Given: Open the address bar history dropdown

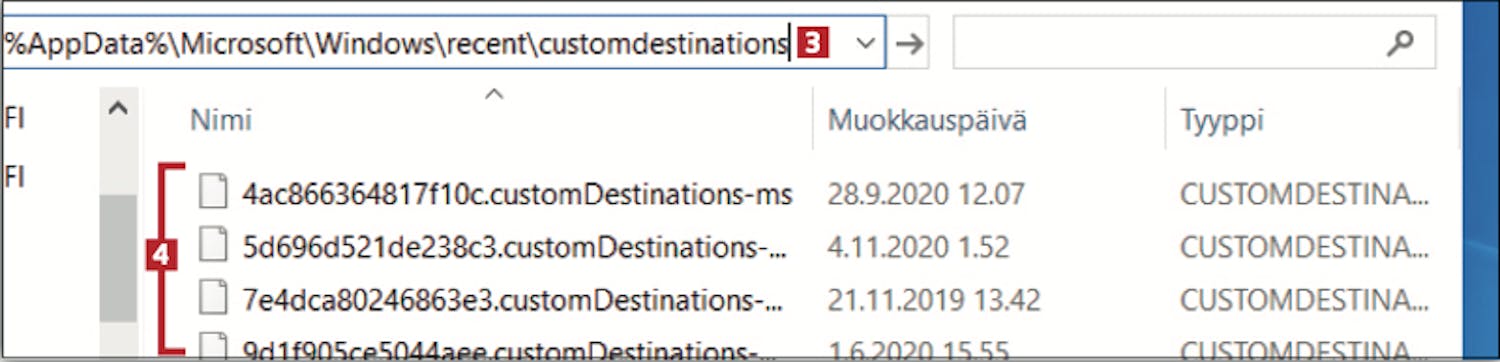Looking at the screenshot, I should 866,44.
